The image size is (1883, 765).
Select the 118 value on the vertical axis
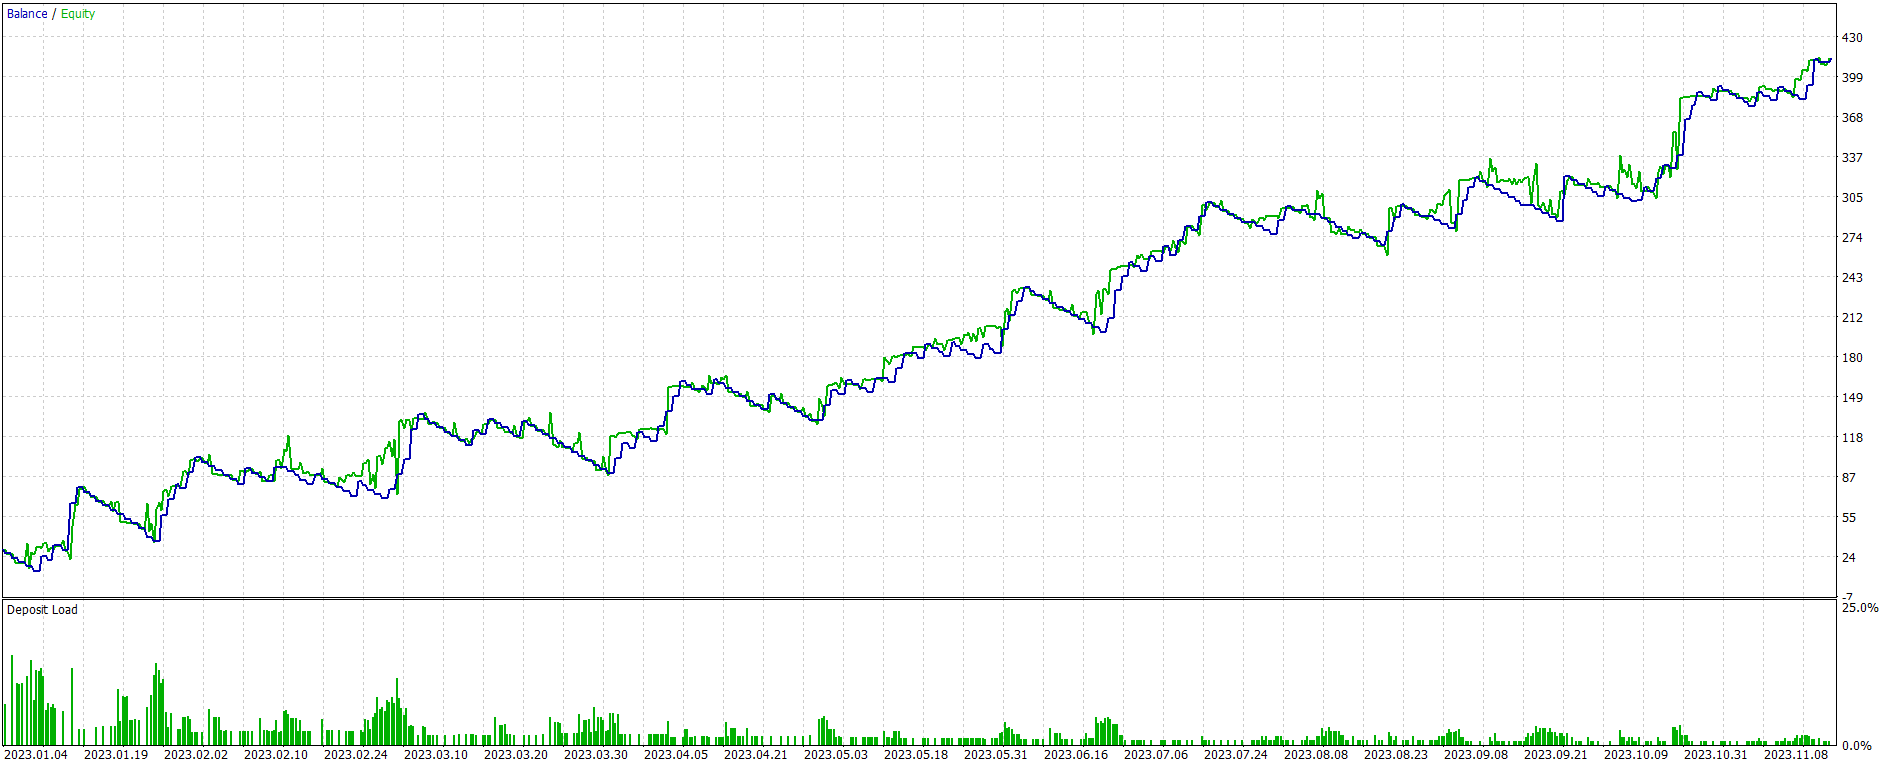coord(1852,438)
